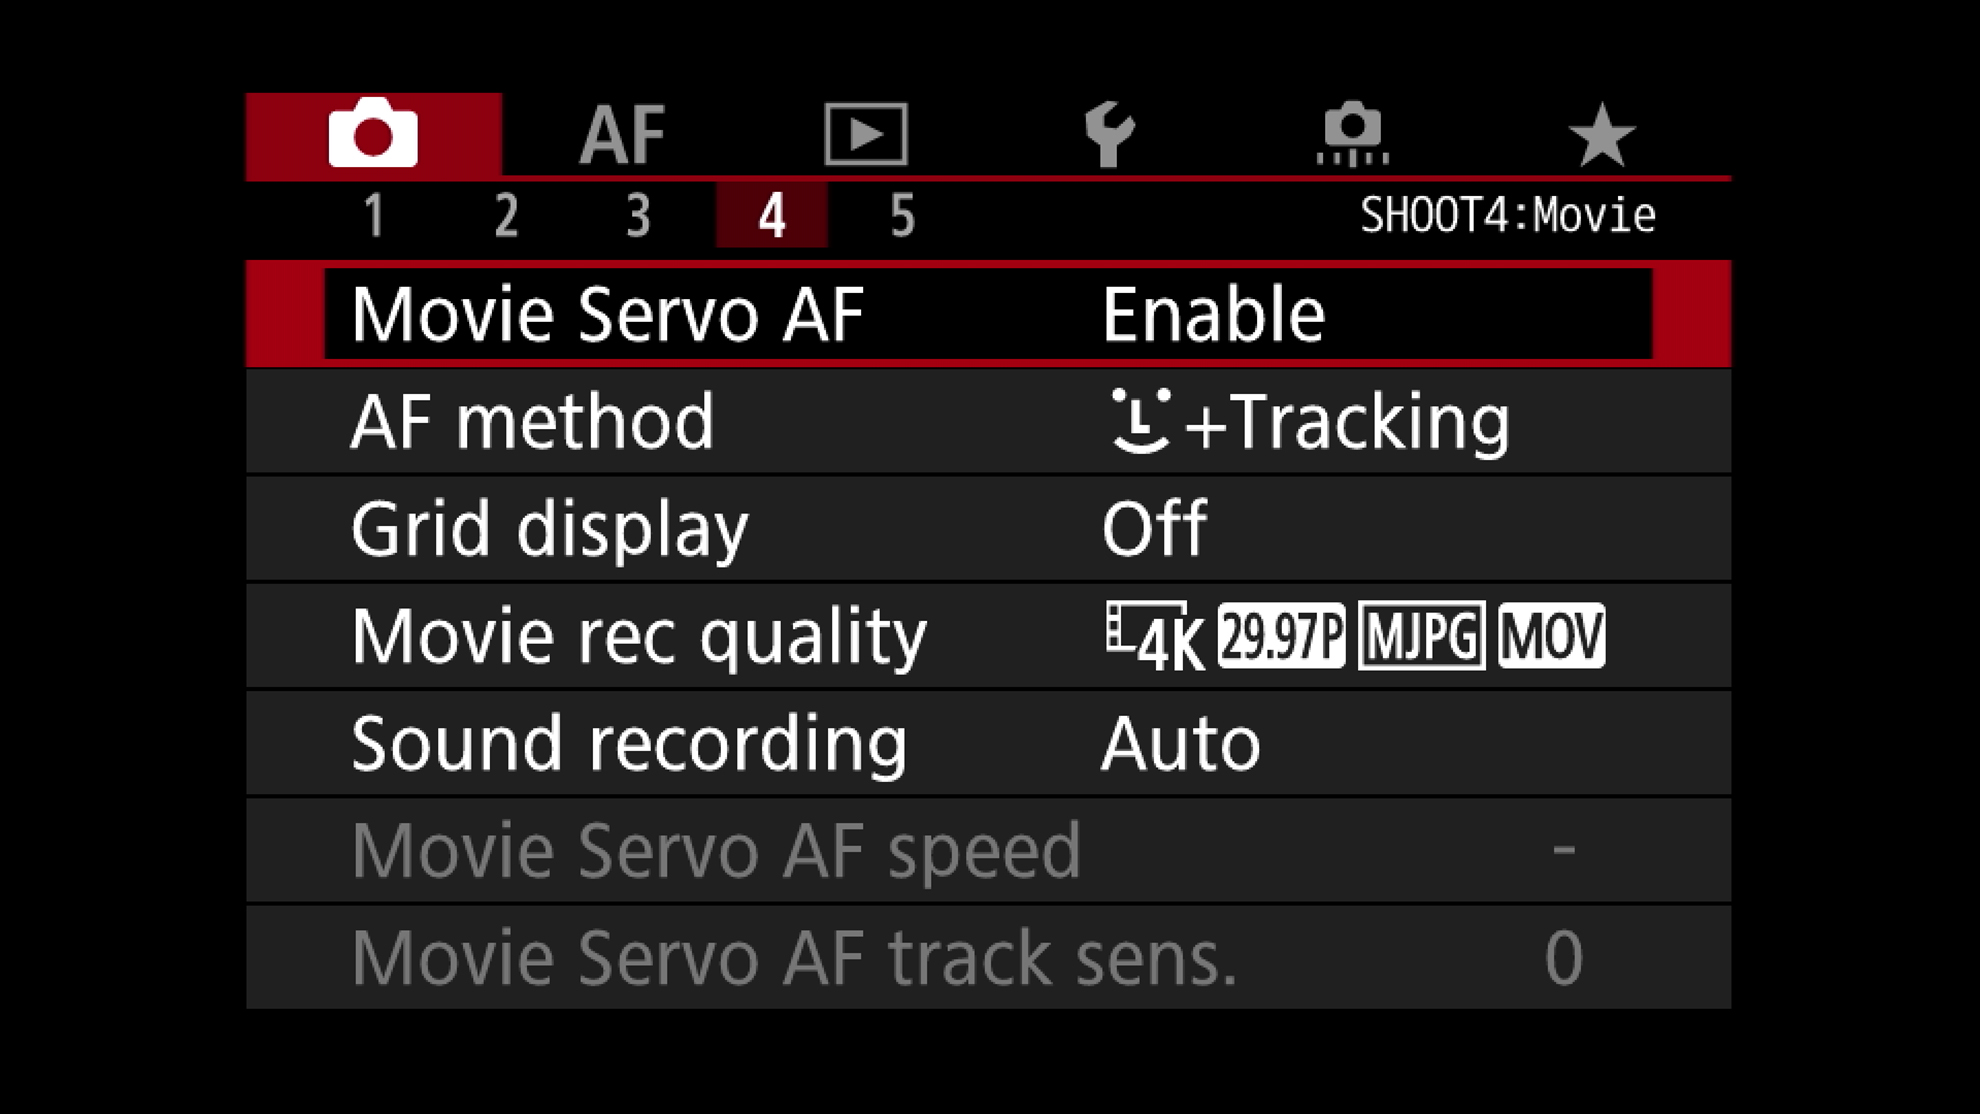Switch to the playback menu icon
Viewport: 1980px width, 1114px height.
(x=866, y=134)
